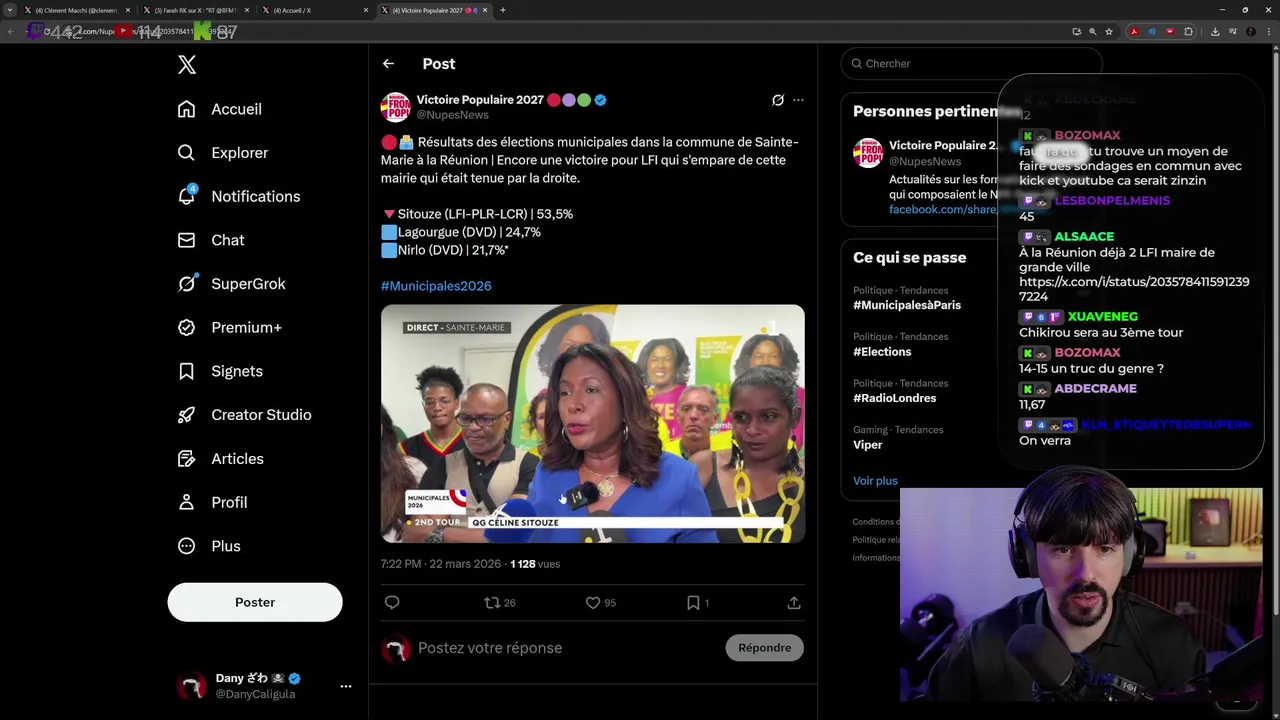Open Premium+ in sidebar
Viewport: 1280px width, 720px height.
[229, 327]
